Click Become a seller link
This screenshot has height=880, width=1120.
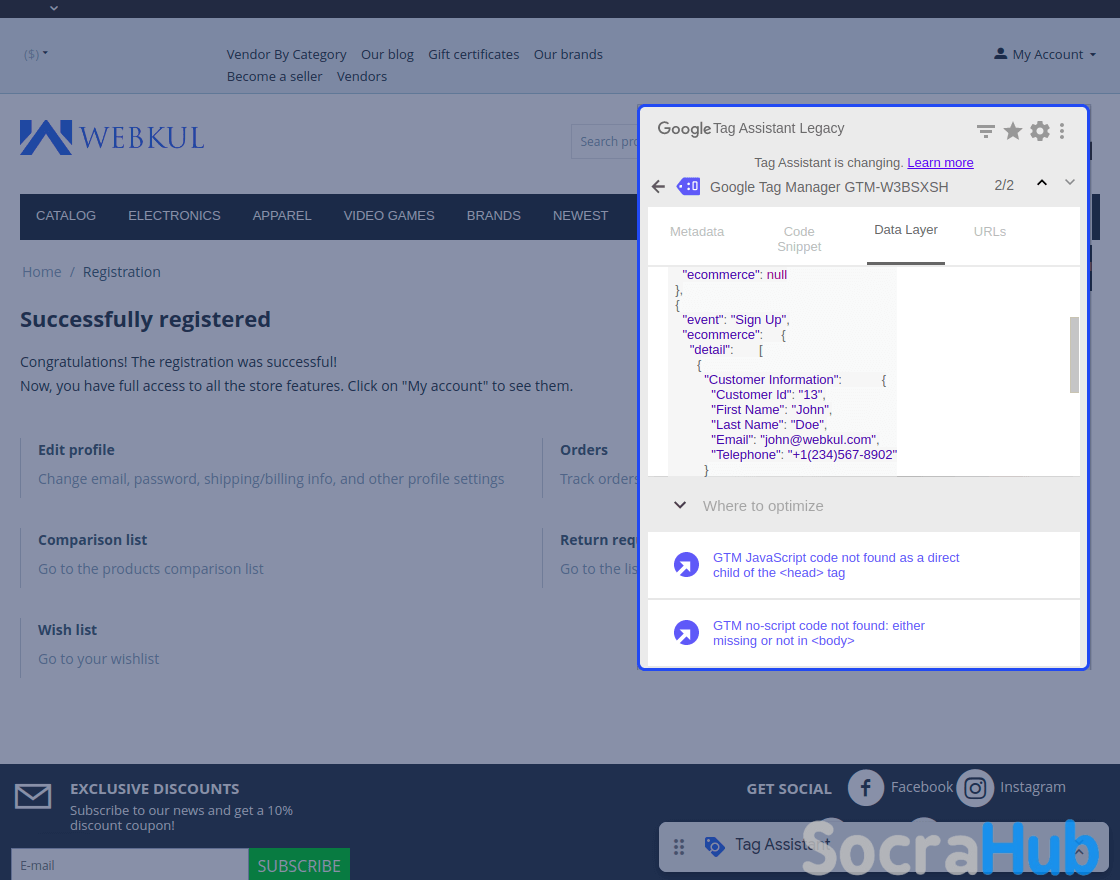click(x=274, y=76)
